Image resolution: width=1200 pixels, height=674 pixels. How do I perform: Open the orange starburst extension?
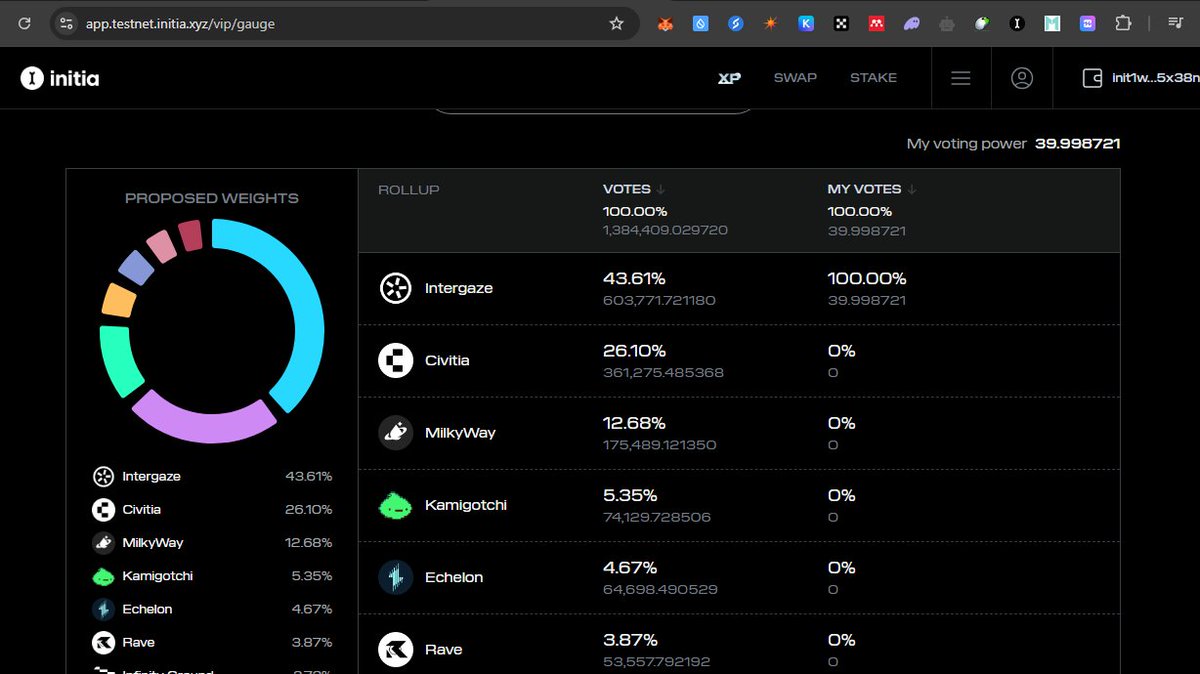coord(770,23)
